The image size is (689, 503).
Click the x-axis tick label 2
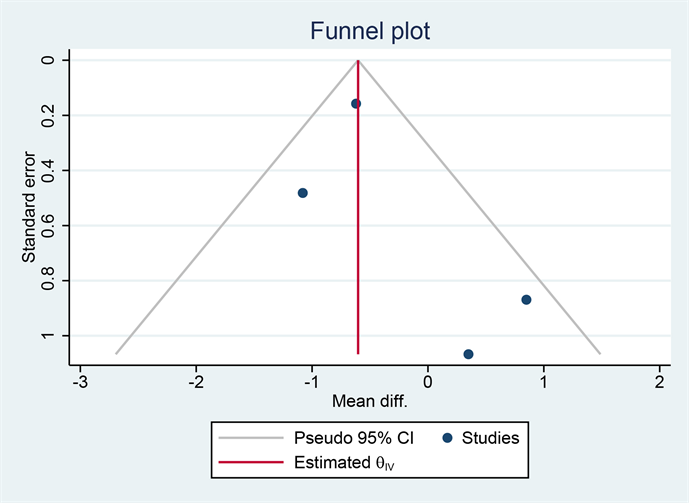pyautogui.click(x=660, y=383)
